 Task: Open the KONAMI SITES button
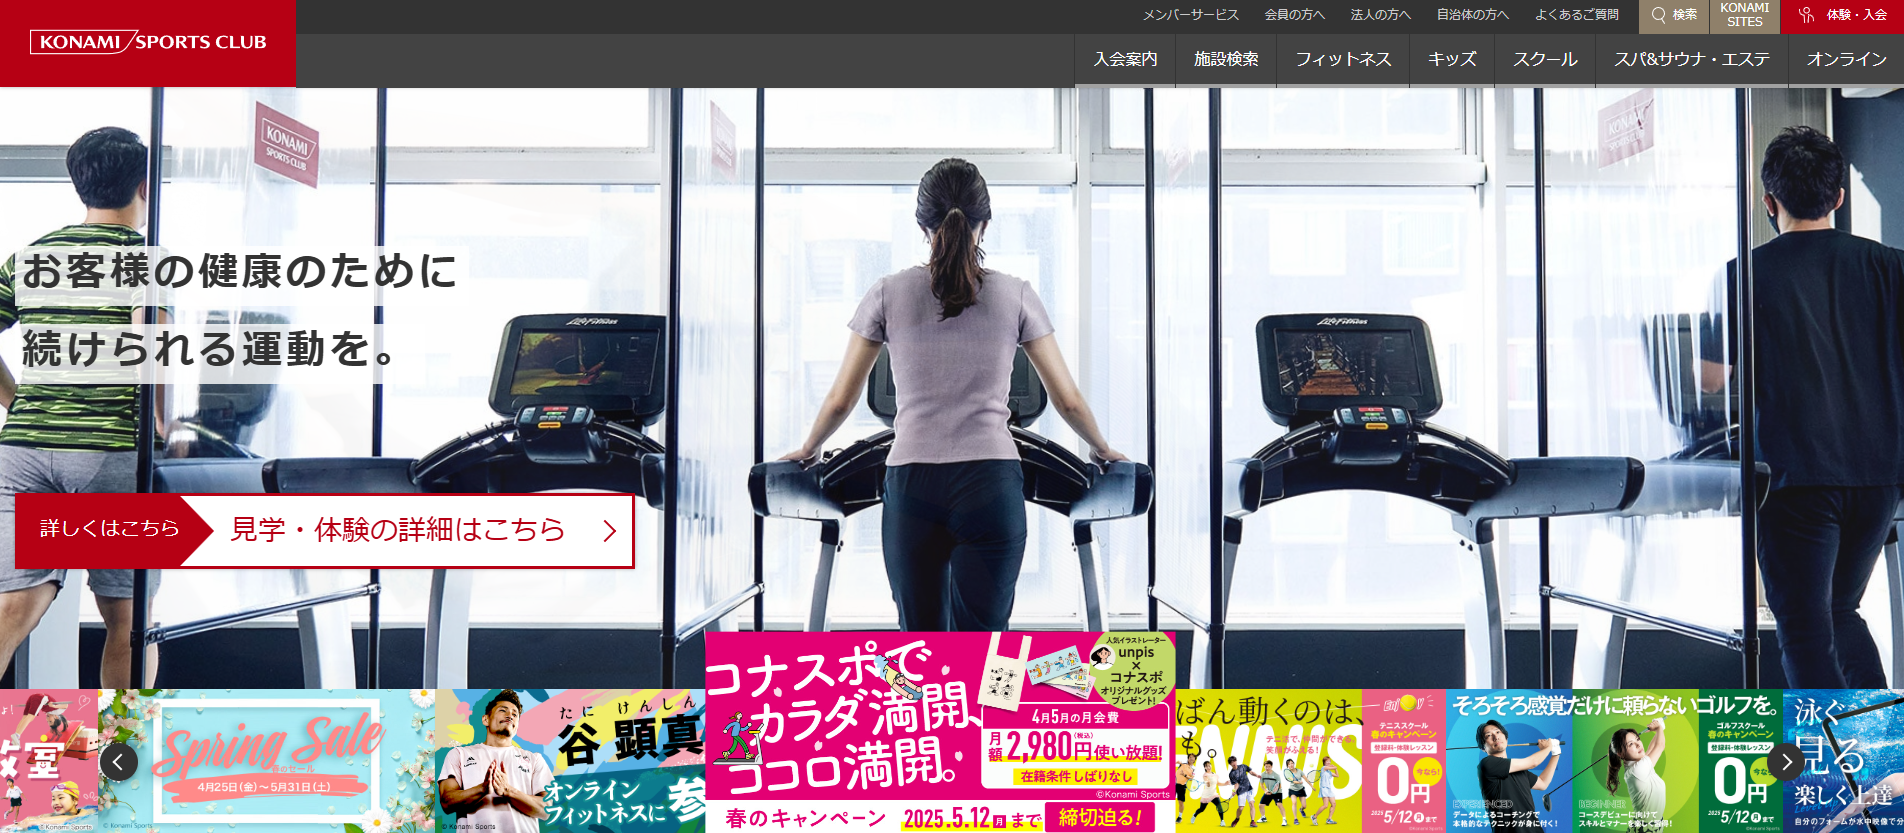click(1745, 16)
